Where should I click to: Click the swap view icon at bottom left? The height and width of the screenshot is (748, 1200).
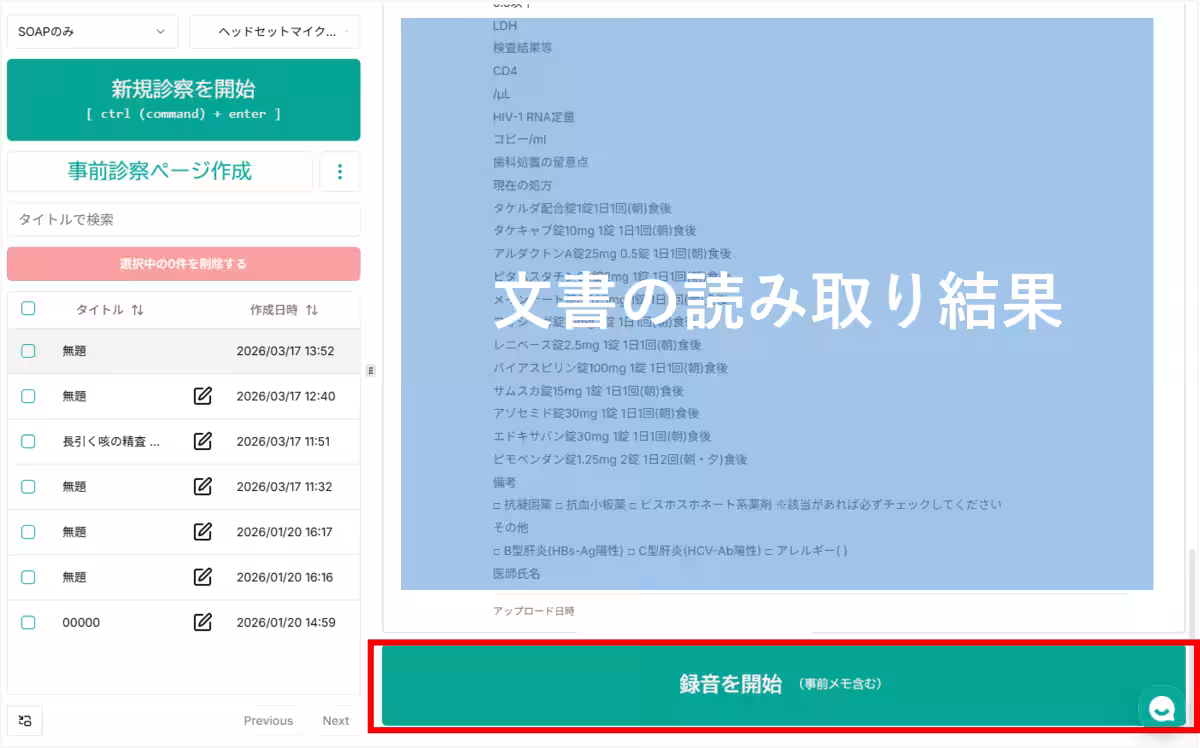pyautogui.click(x=25, y=720)
